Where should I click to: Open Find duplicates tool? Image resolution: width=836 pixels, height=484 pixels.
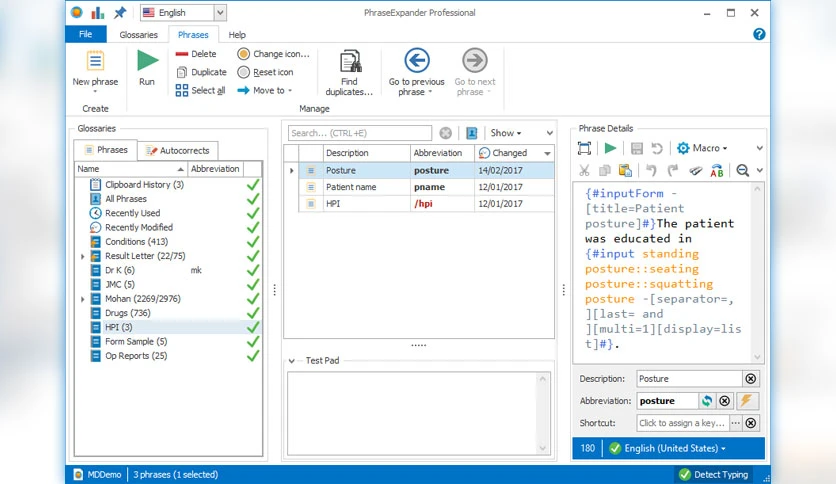tap(349, 73)
